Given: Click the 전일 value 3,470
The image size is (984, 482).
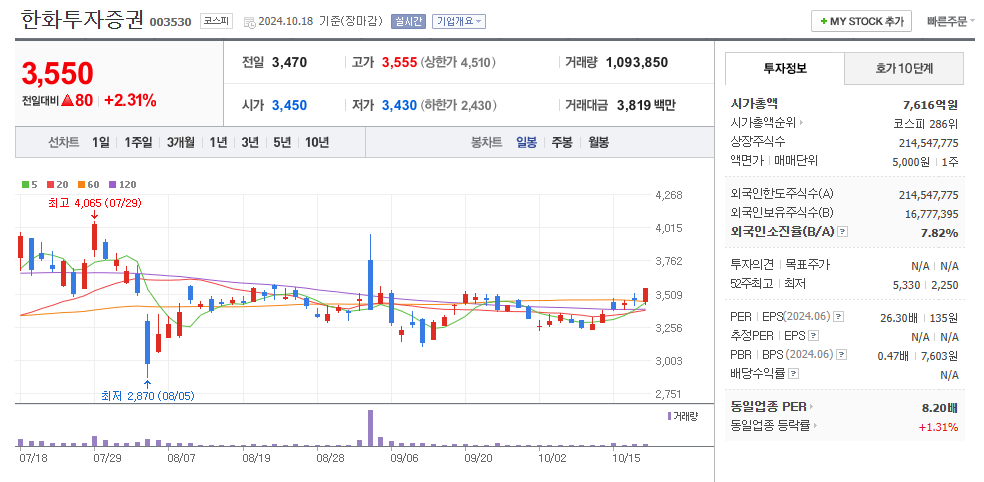Looking at the screenshot, I should (289, 62).
